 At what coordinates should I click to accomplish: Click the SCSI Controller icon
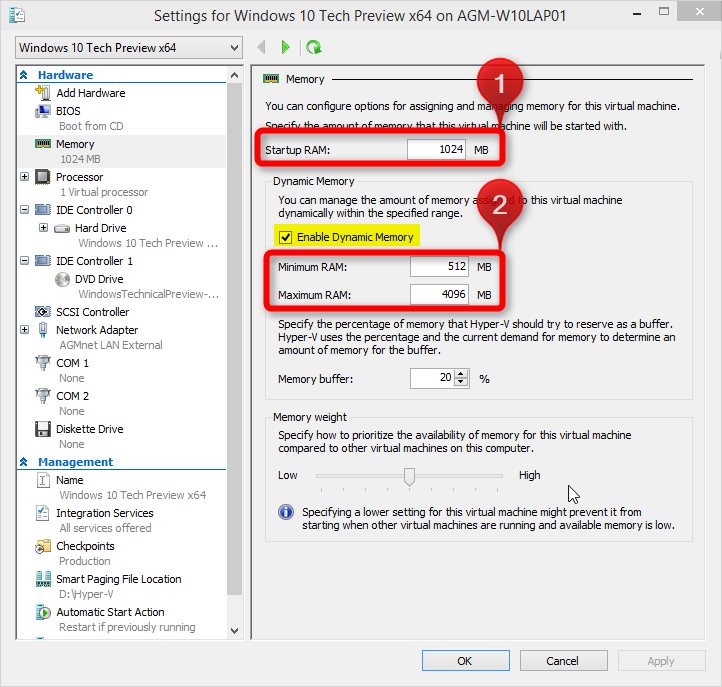pyautogui.click(x=43, y=312)
